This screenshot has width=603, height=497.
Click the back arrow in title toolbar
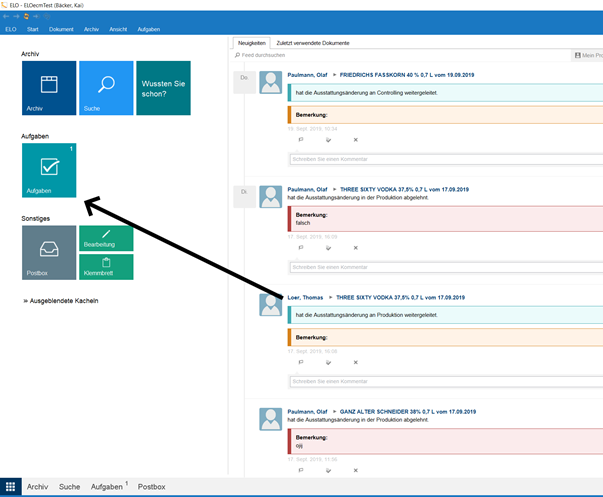7,17
